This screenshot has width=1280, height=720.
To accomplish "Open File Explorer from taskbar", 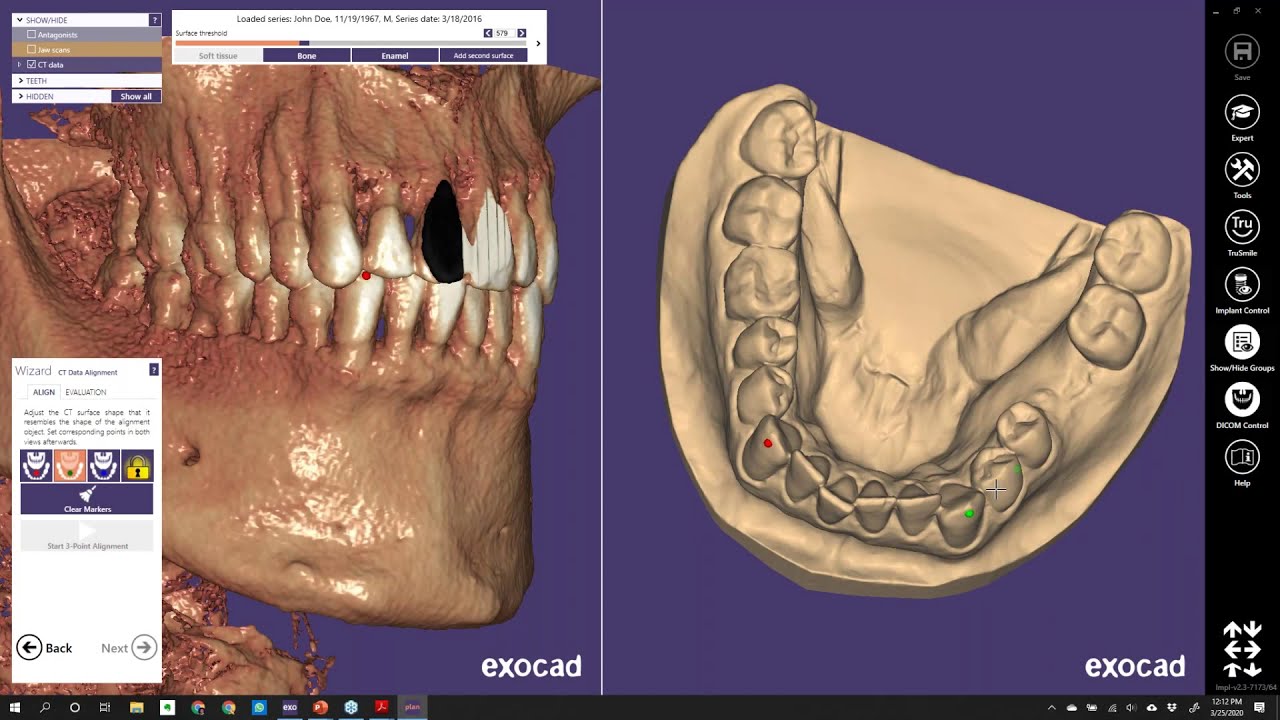I will tap(136, 707).
